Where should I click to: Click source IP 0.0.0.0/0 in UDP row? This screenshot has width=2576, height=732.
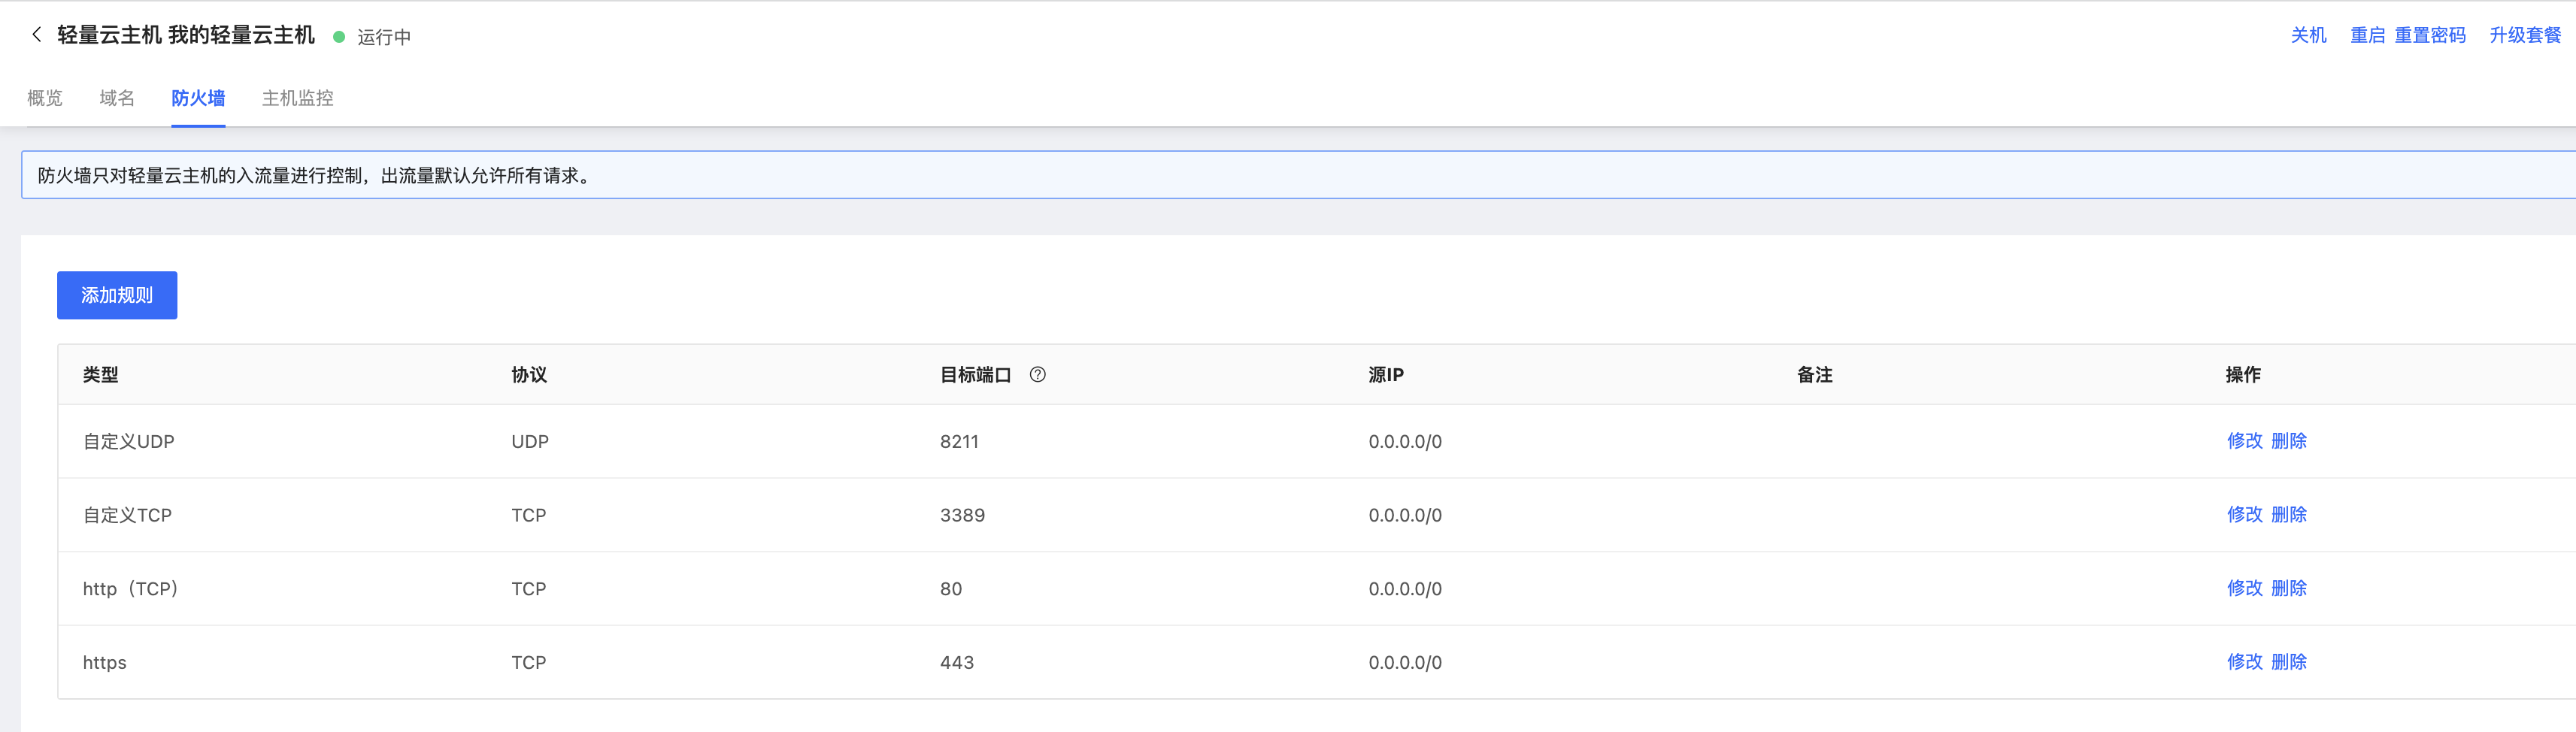[x=1405, y=441]
